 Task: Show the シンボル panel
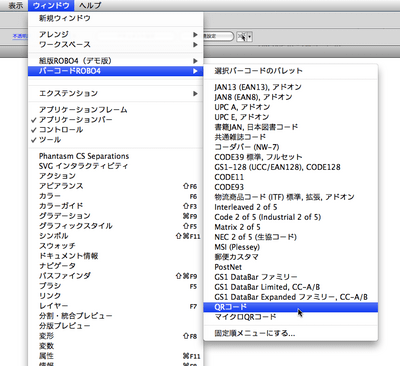[x=115, y=236]
